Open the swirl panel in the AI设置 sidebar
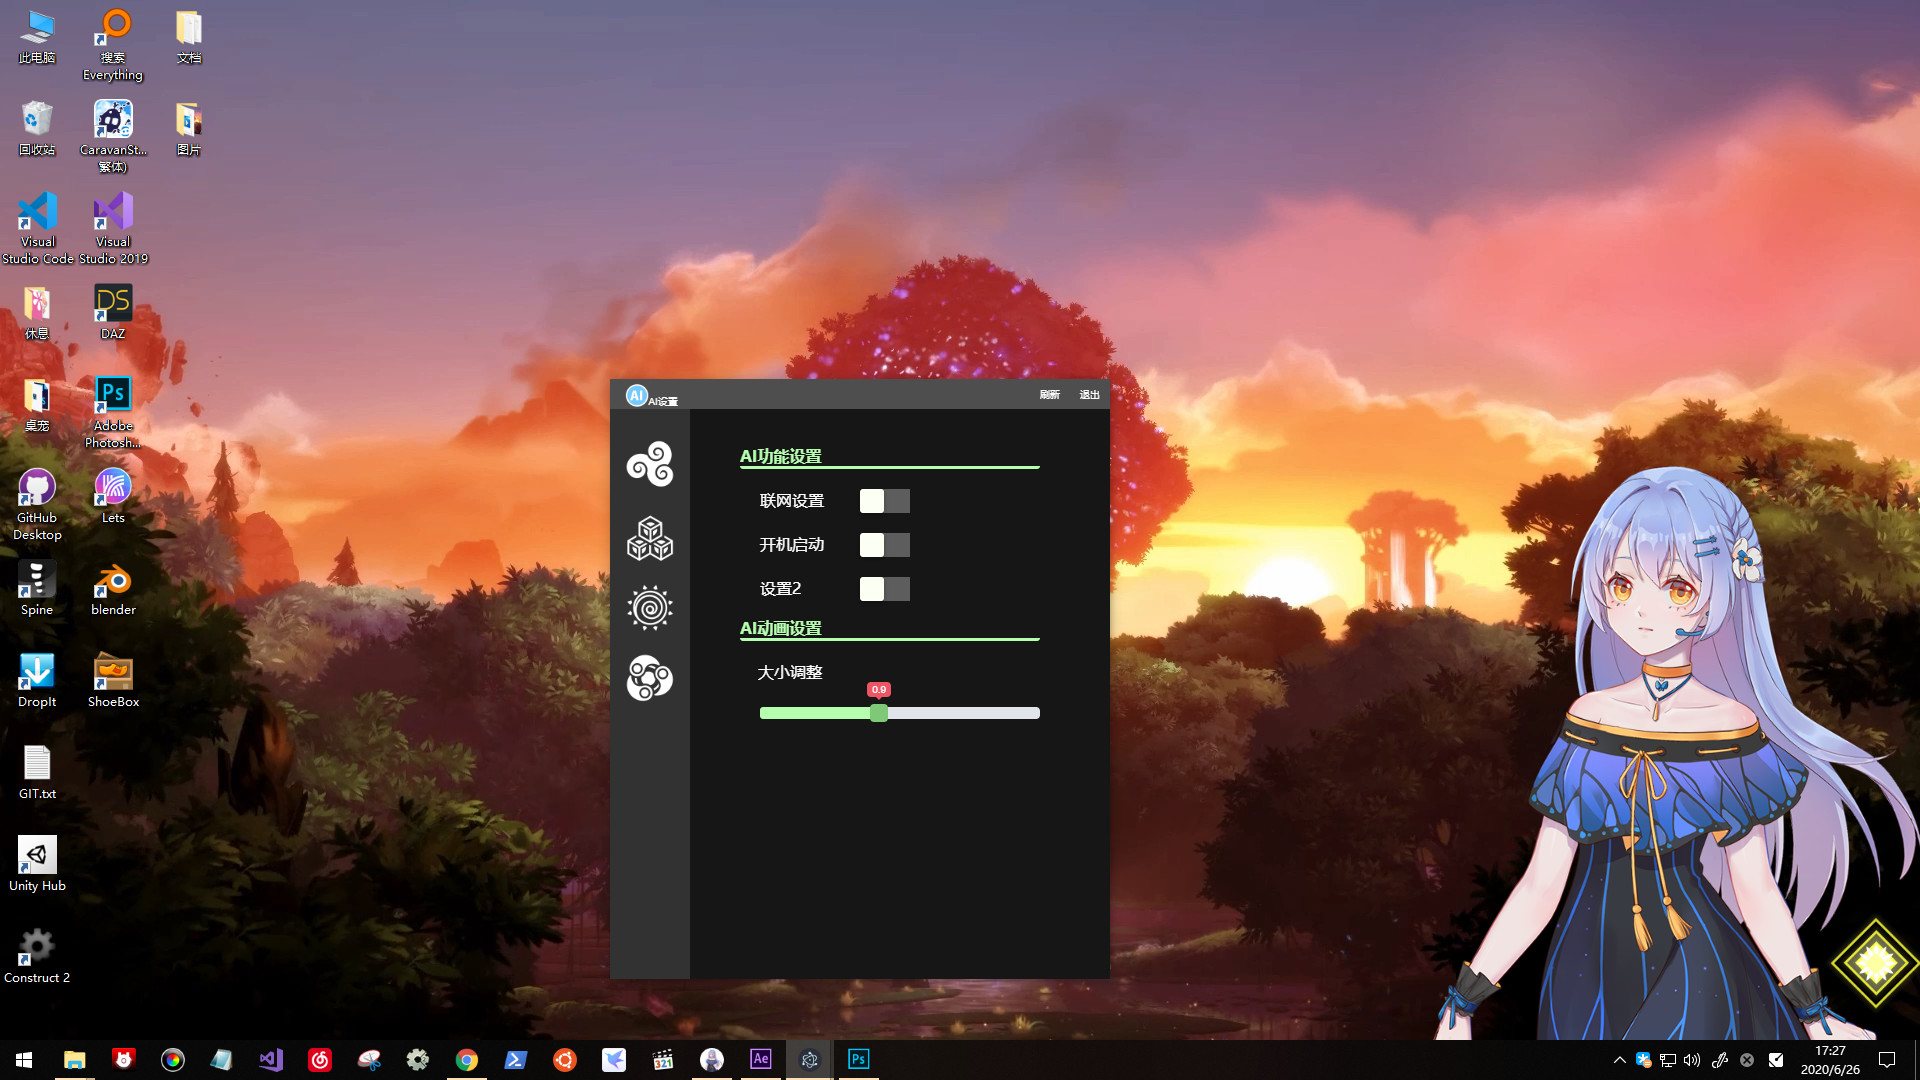The height and width of the screenshot is (1080, 1920). (x=650, y=463)
